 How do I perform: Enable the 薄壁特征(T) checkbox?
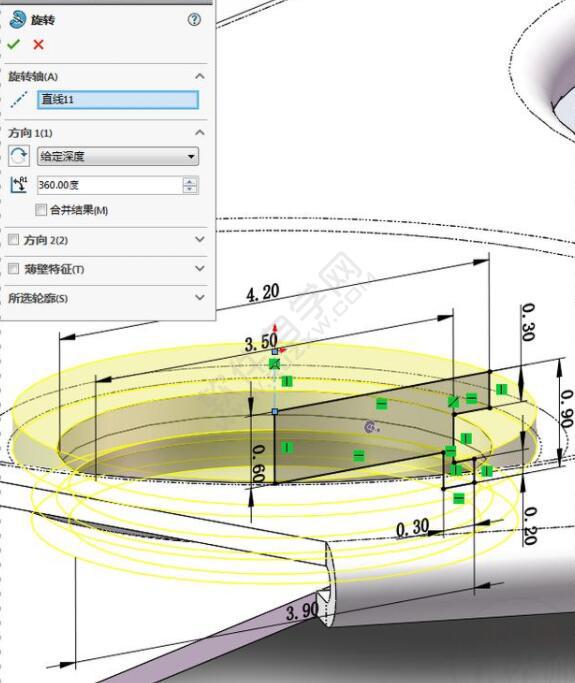pos(14,269)
